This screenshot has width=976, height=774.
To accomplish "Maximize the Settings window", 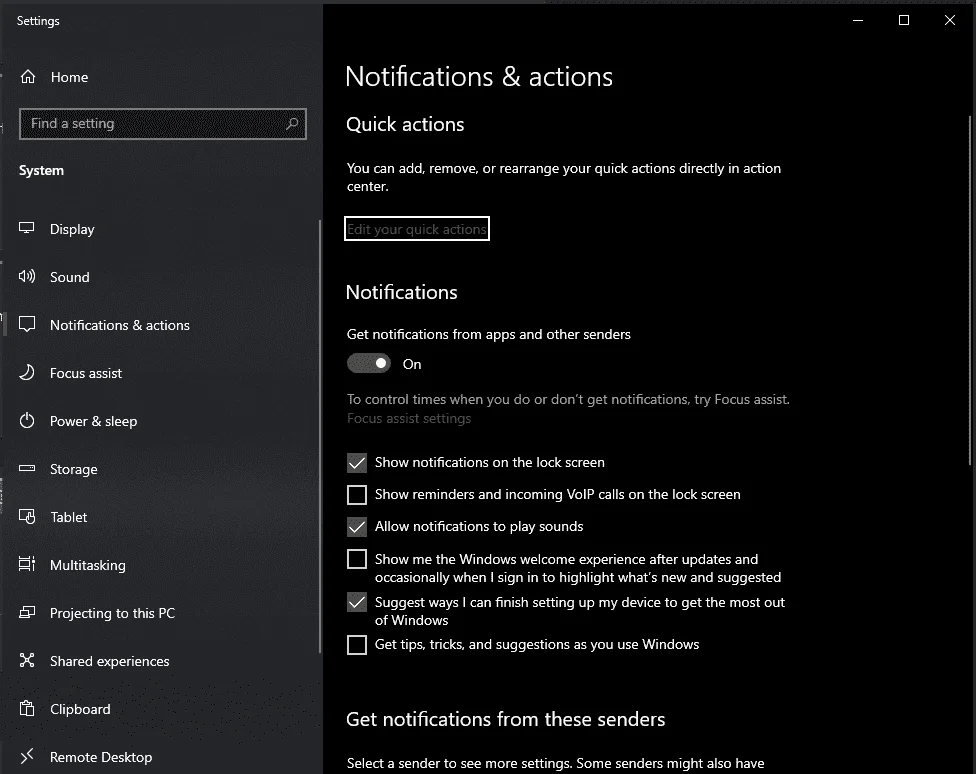I will click(x=904, y=20).
